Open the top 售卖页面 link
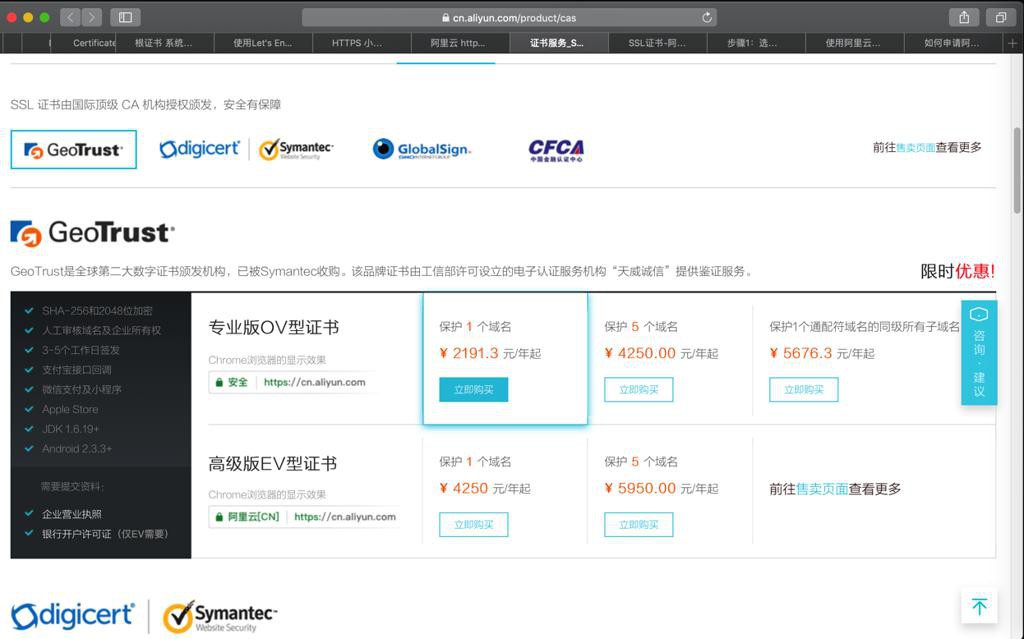 (x=915, y=148)
